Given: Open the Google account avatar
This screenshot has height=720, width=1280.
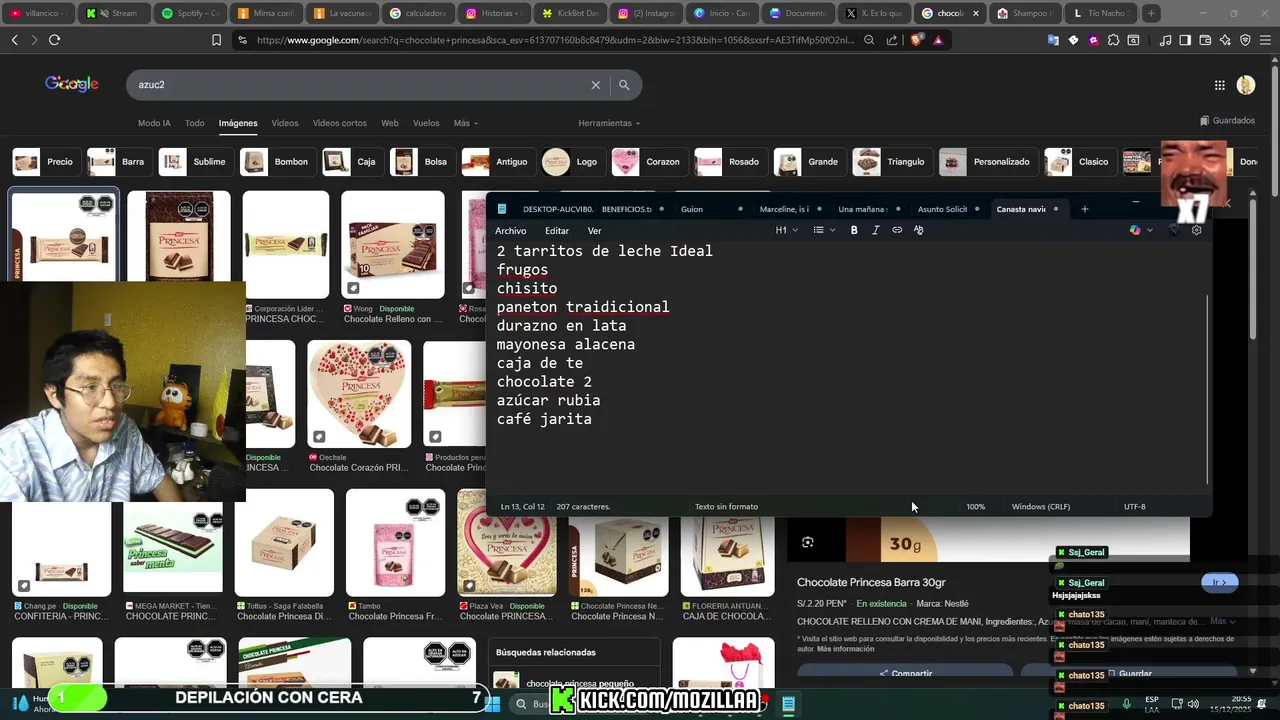Looking at the screenshot, I should pos(1246,85).
